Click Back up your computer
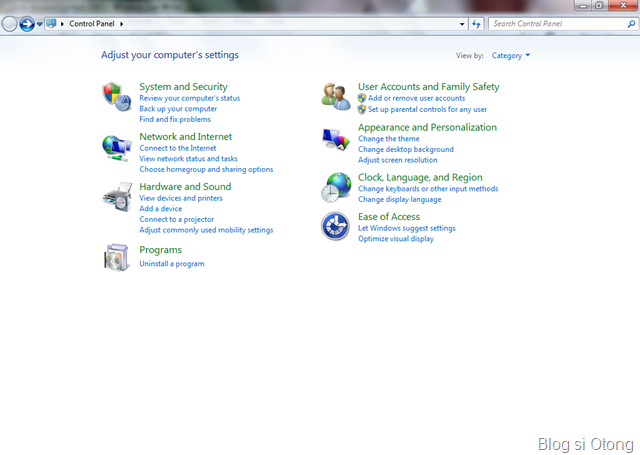 [178, 109]
